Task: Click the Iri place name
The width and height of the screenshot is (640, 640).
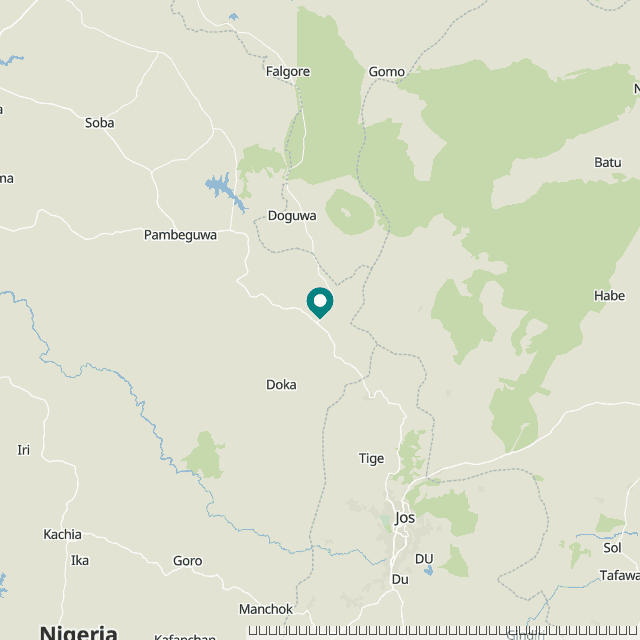Action: [23, 450]
